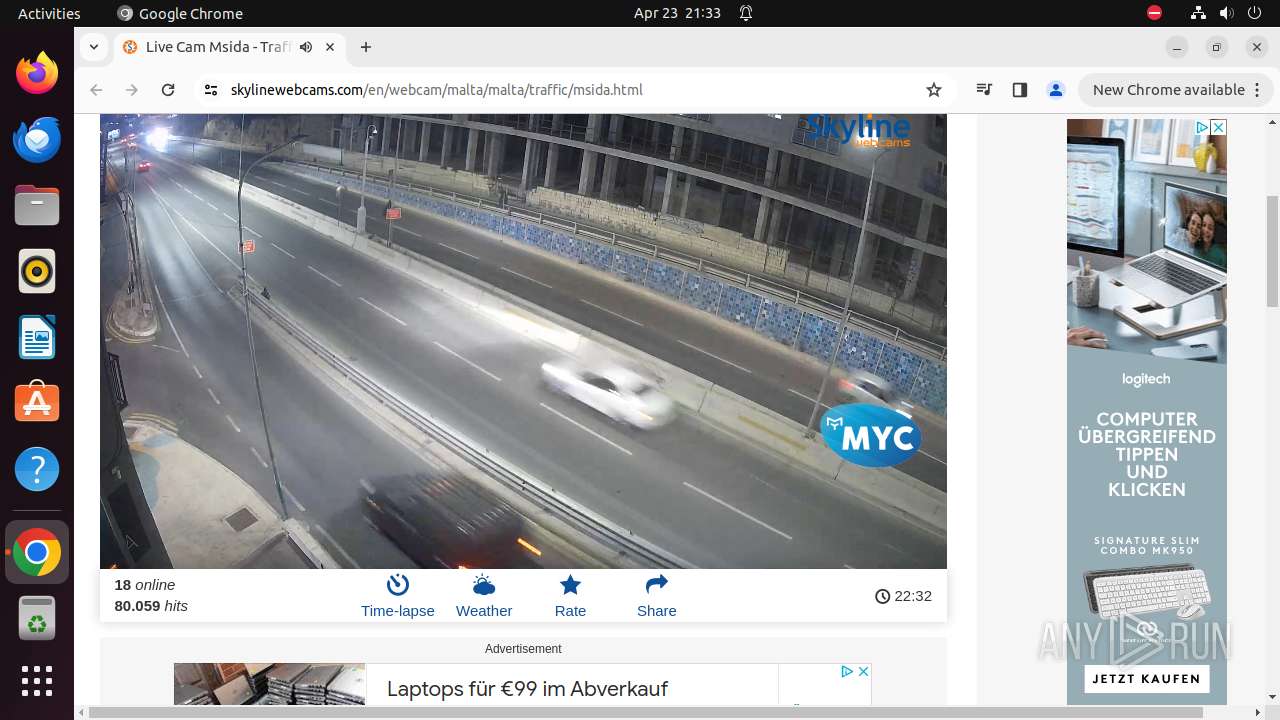1280x720 pixels.
Task: Open AdChoices info on Logitech ad
Action: [x=1203, y=127]
